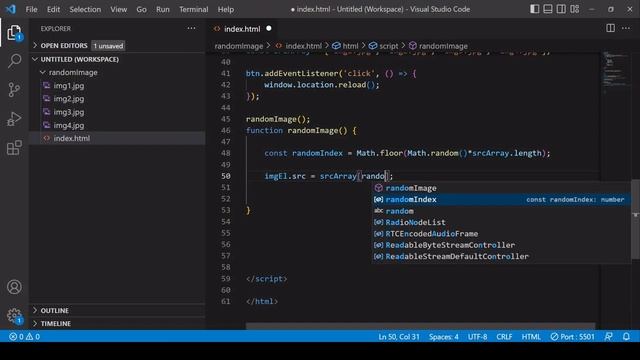Open the Go menu
This screenshot has width=640, height=360.
click(x=141, y=9)
